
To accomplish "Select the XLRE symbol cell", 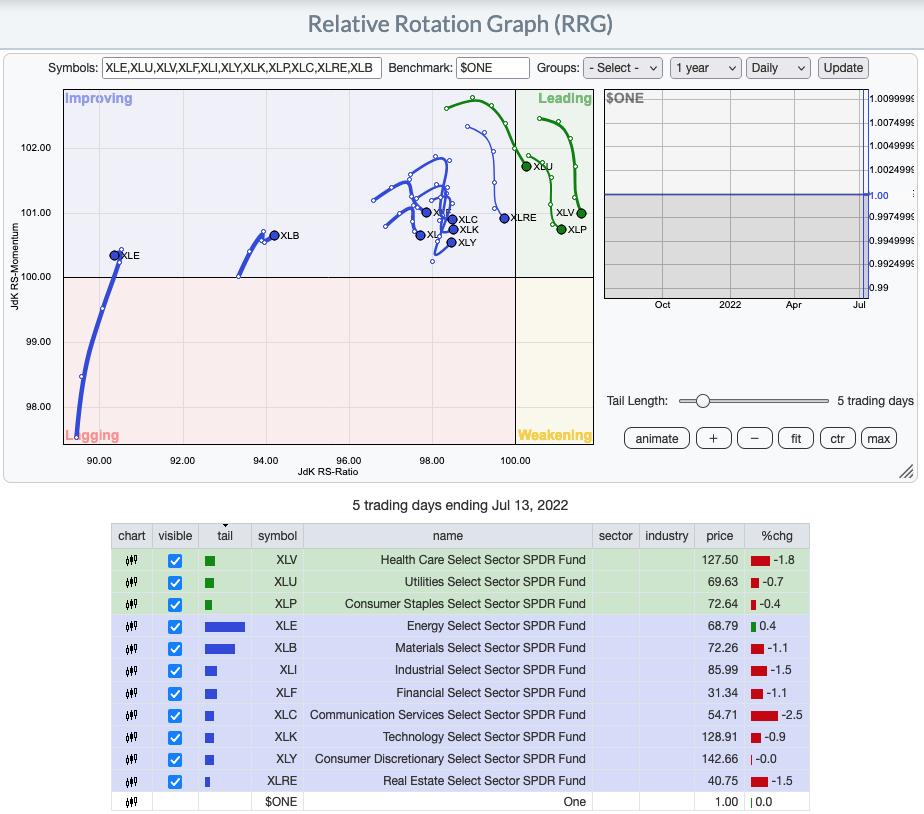I will point(277,781).
